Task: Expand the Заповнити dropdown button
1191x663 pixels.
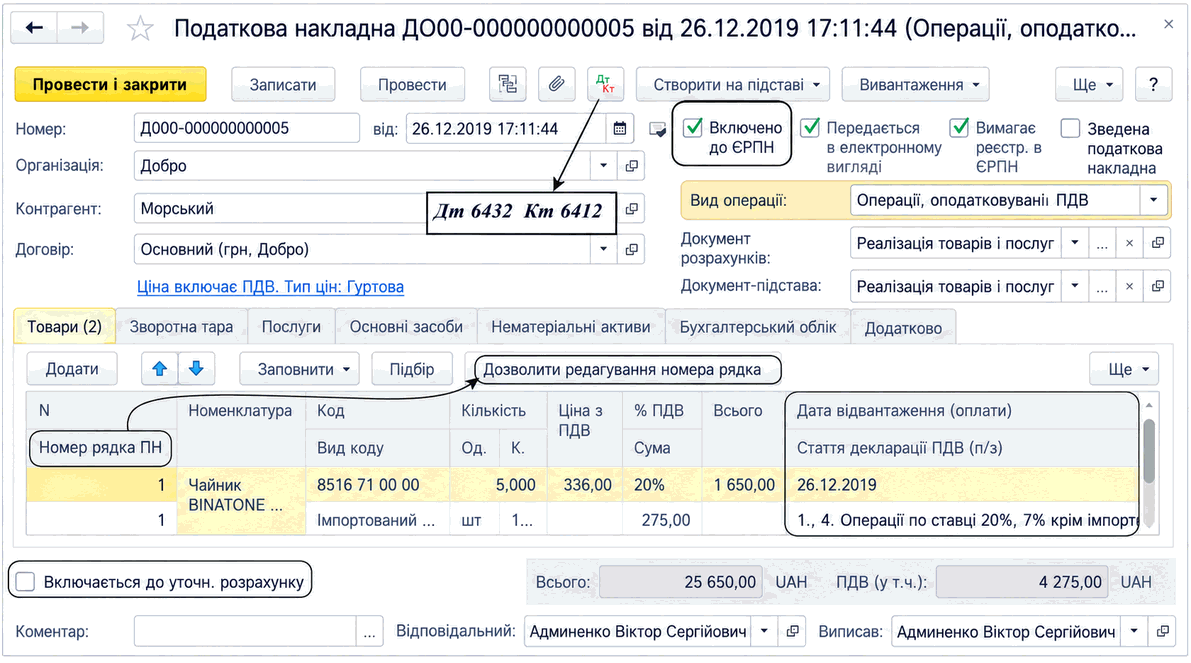Action: (x=299, y=369)
